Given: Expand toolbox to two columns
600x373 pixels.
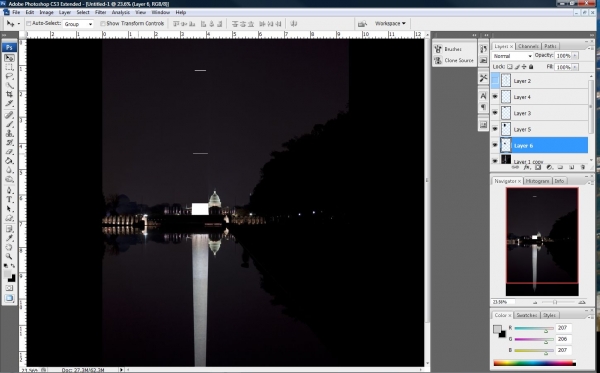Looking at the screenshot, I should pyautogui.click(x=5, y=35).
